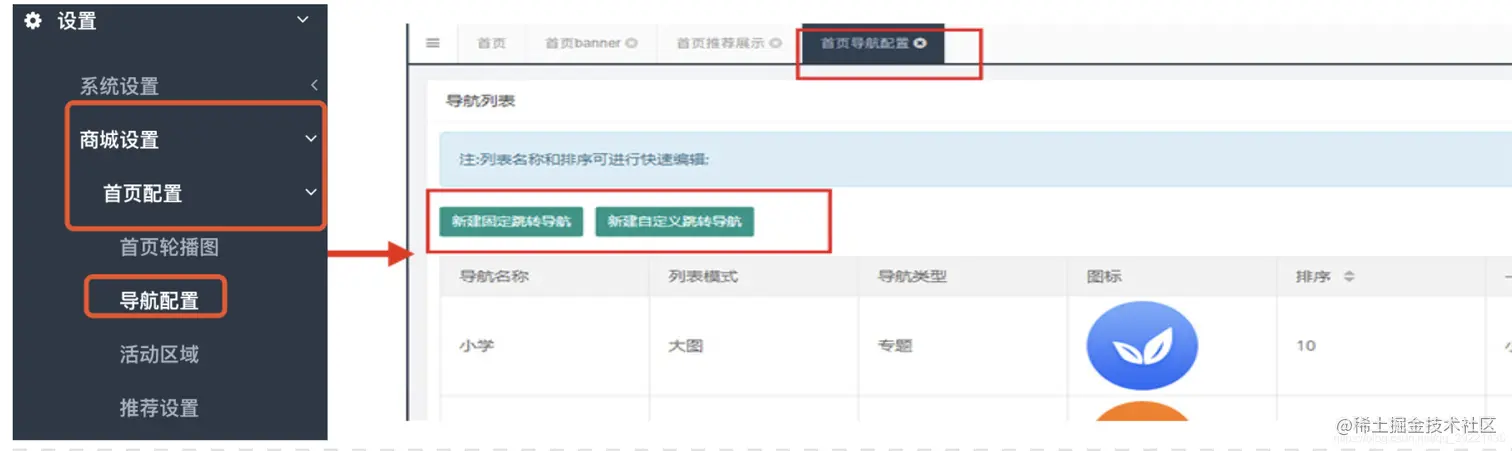Image resolution: width=1512 pixels, height=451 pixels.
Task: Select the 首页导航配置 tab
Action: pos(873,44)
